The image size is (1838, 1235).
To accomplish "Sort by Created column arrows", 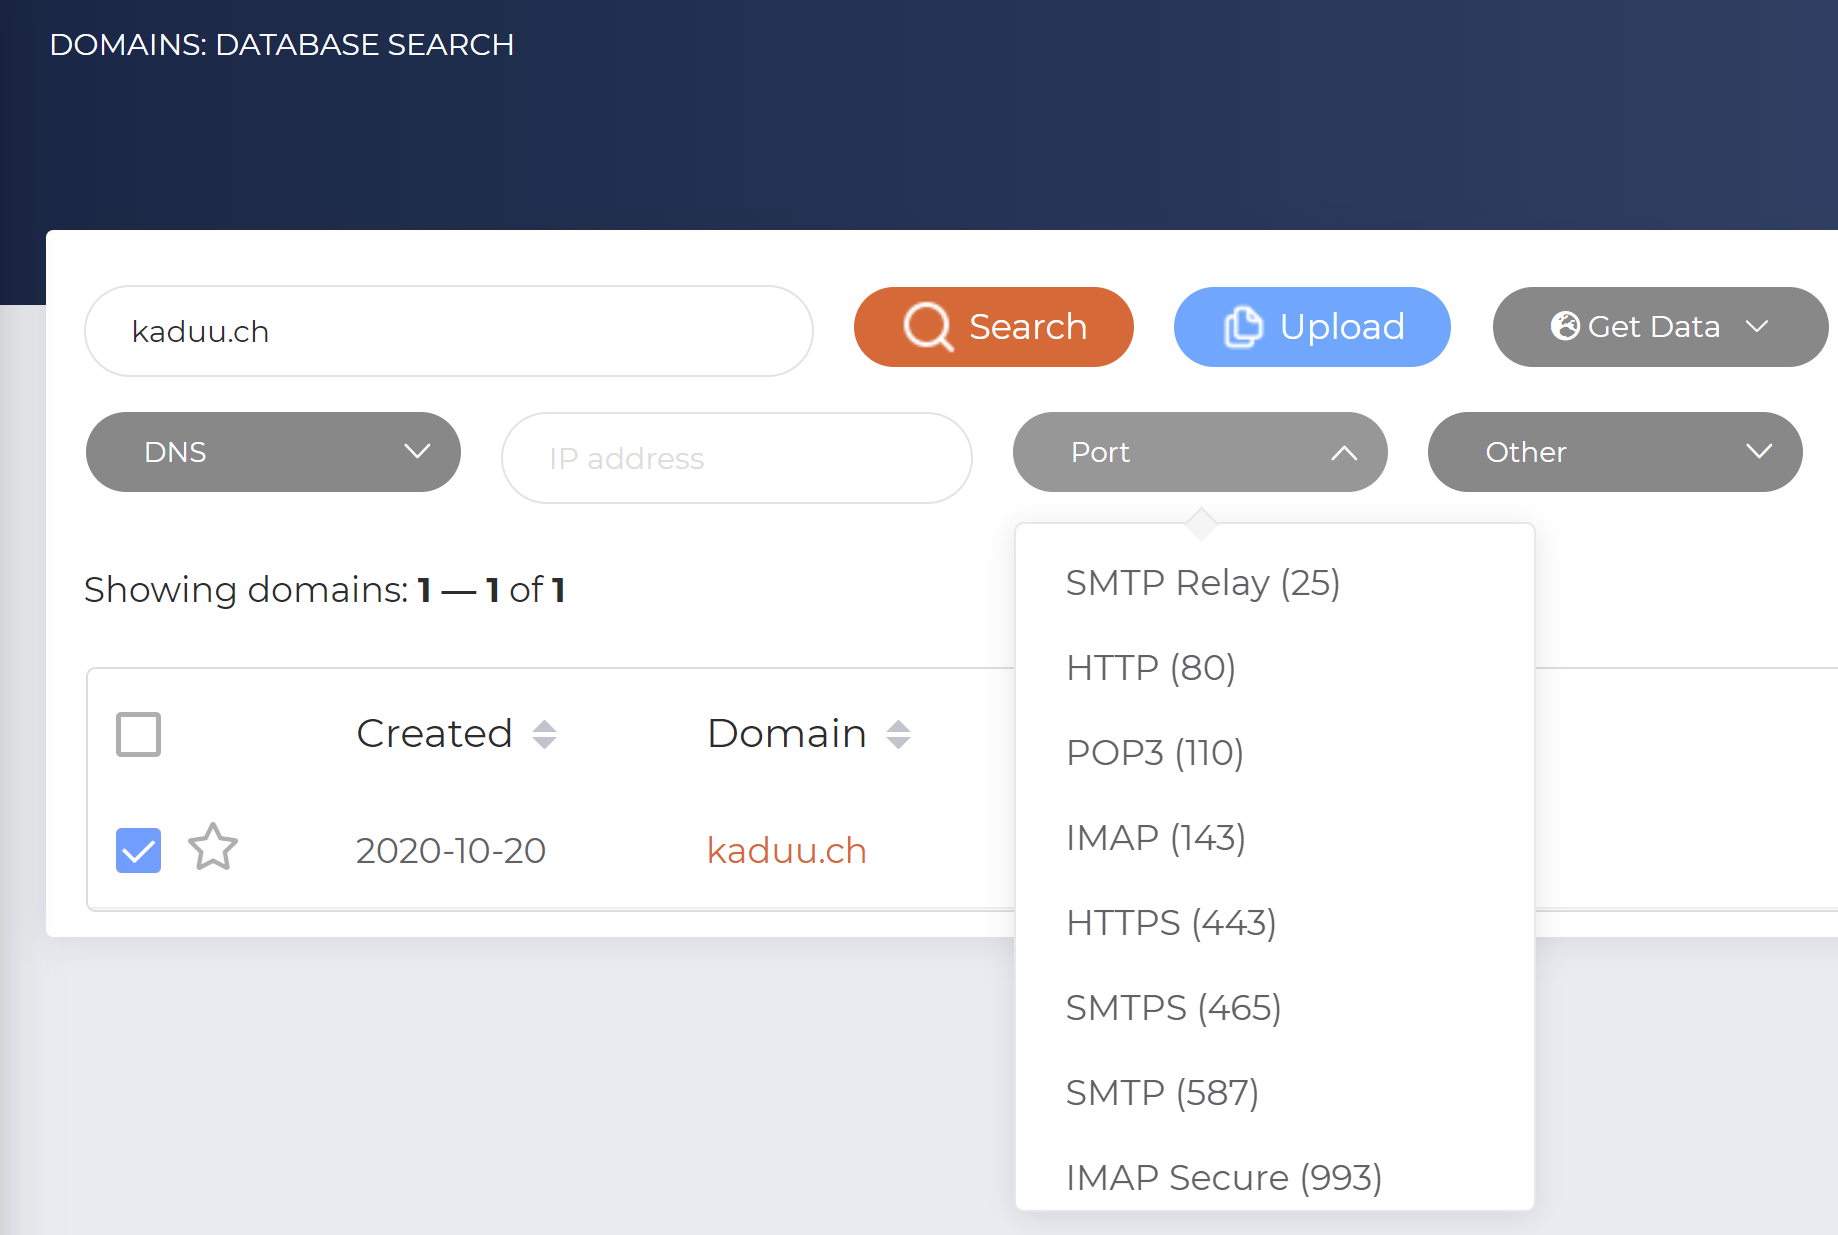I will pos(544,734).
